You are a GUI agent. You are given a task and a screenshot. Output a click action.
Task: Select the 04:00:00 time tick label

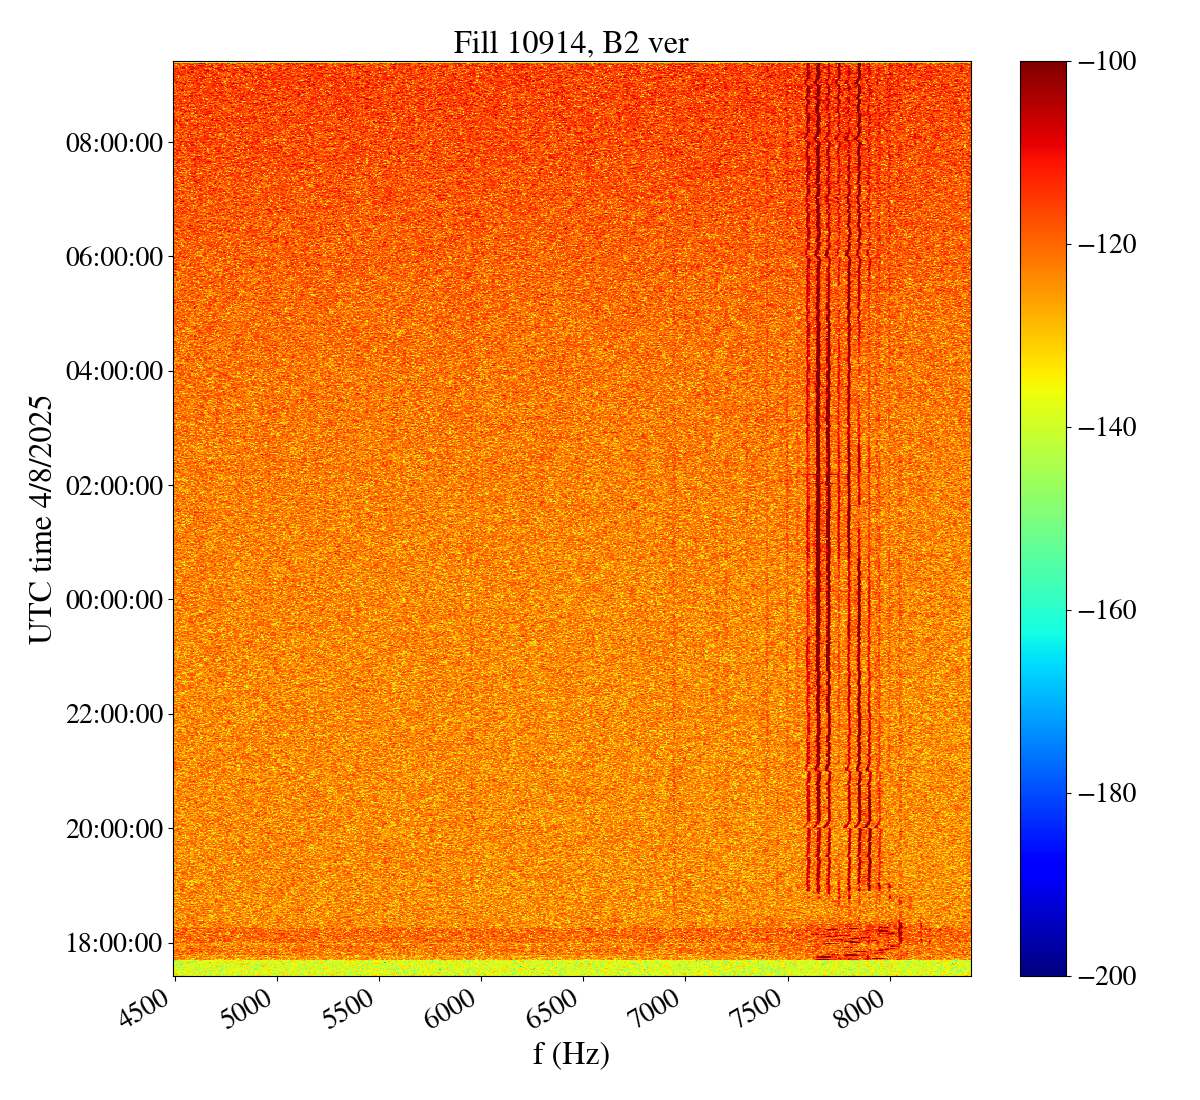tap(114, 372)
